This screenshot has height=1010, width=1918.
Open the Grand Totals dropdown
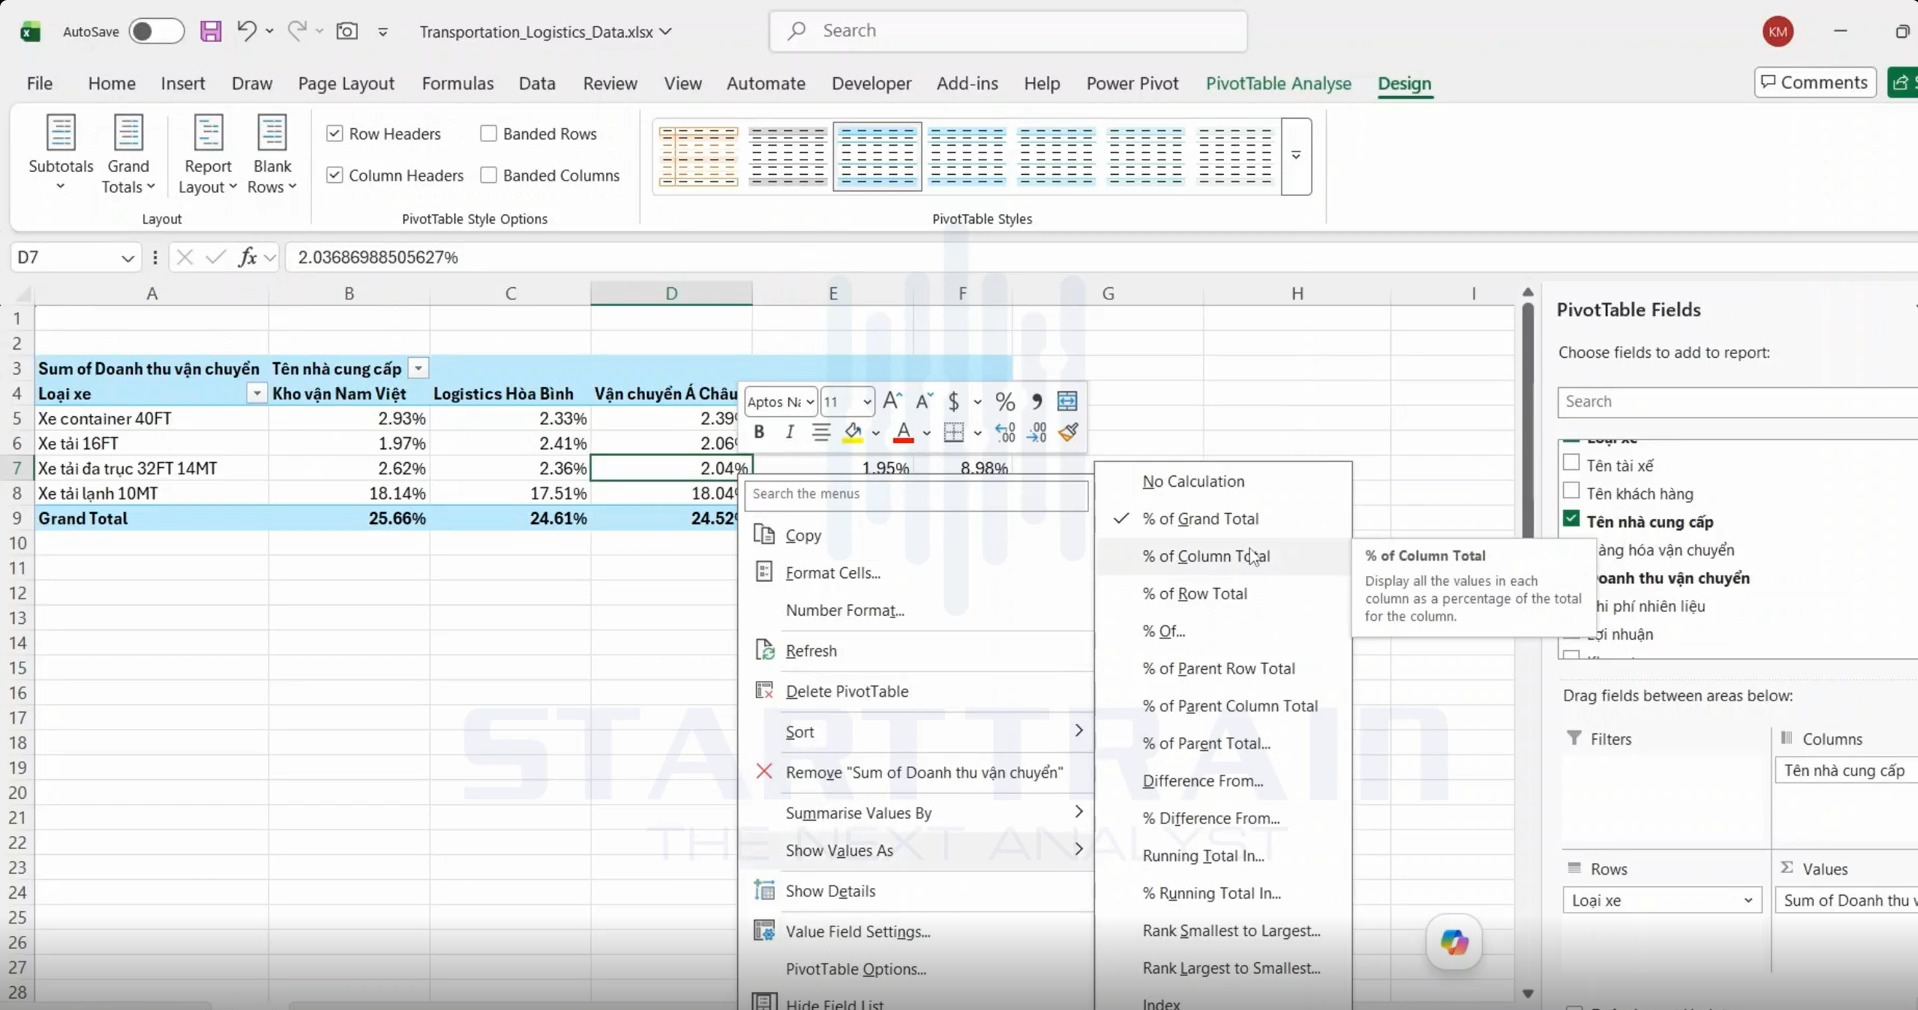(128, 155)
